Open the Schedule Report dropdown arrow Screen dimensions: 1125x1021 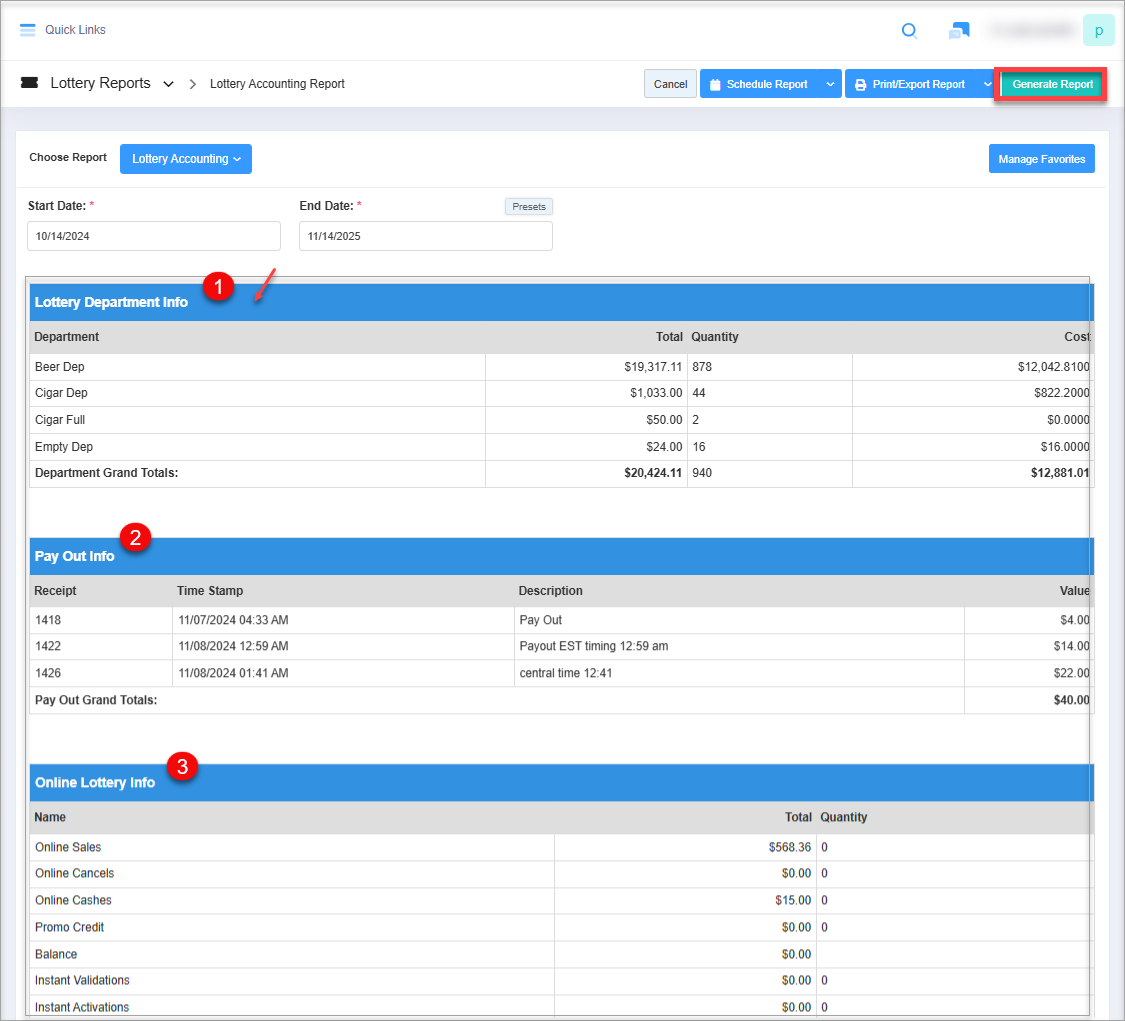coord(830,84)
